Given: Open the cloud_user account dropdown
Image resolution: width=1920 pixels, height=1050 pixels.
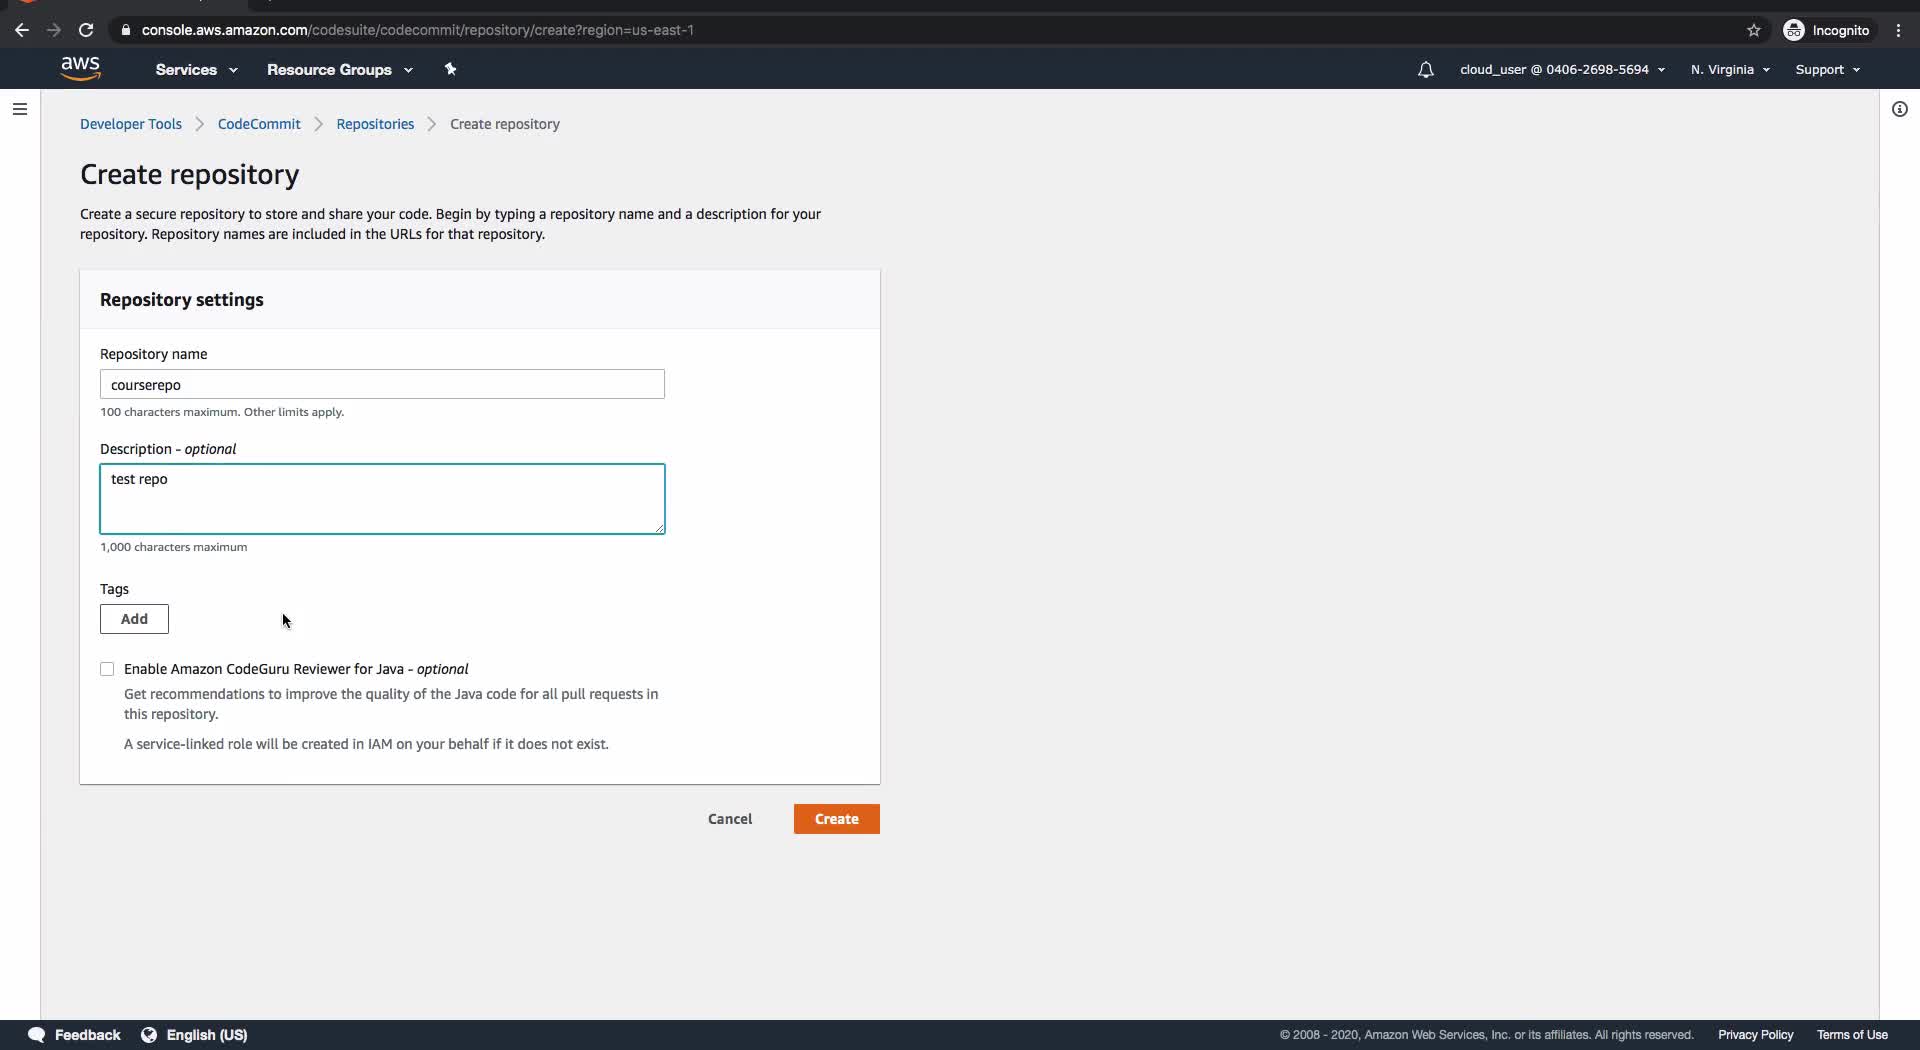Looking at the screenshot, I should [1562, 70].
